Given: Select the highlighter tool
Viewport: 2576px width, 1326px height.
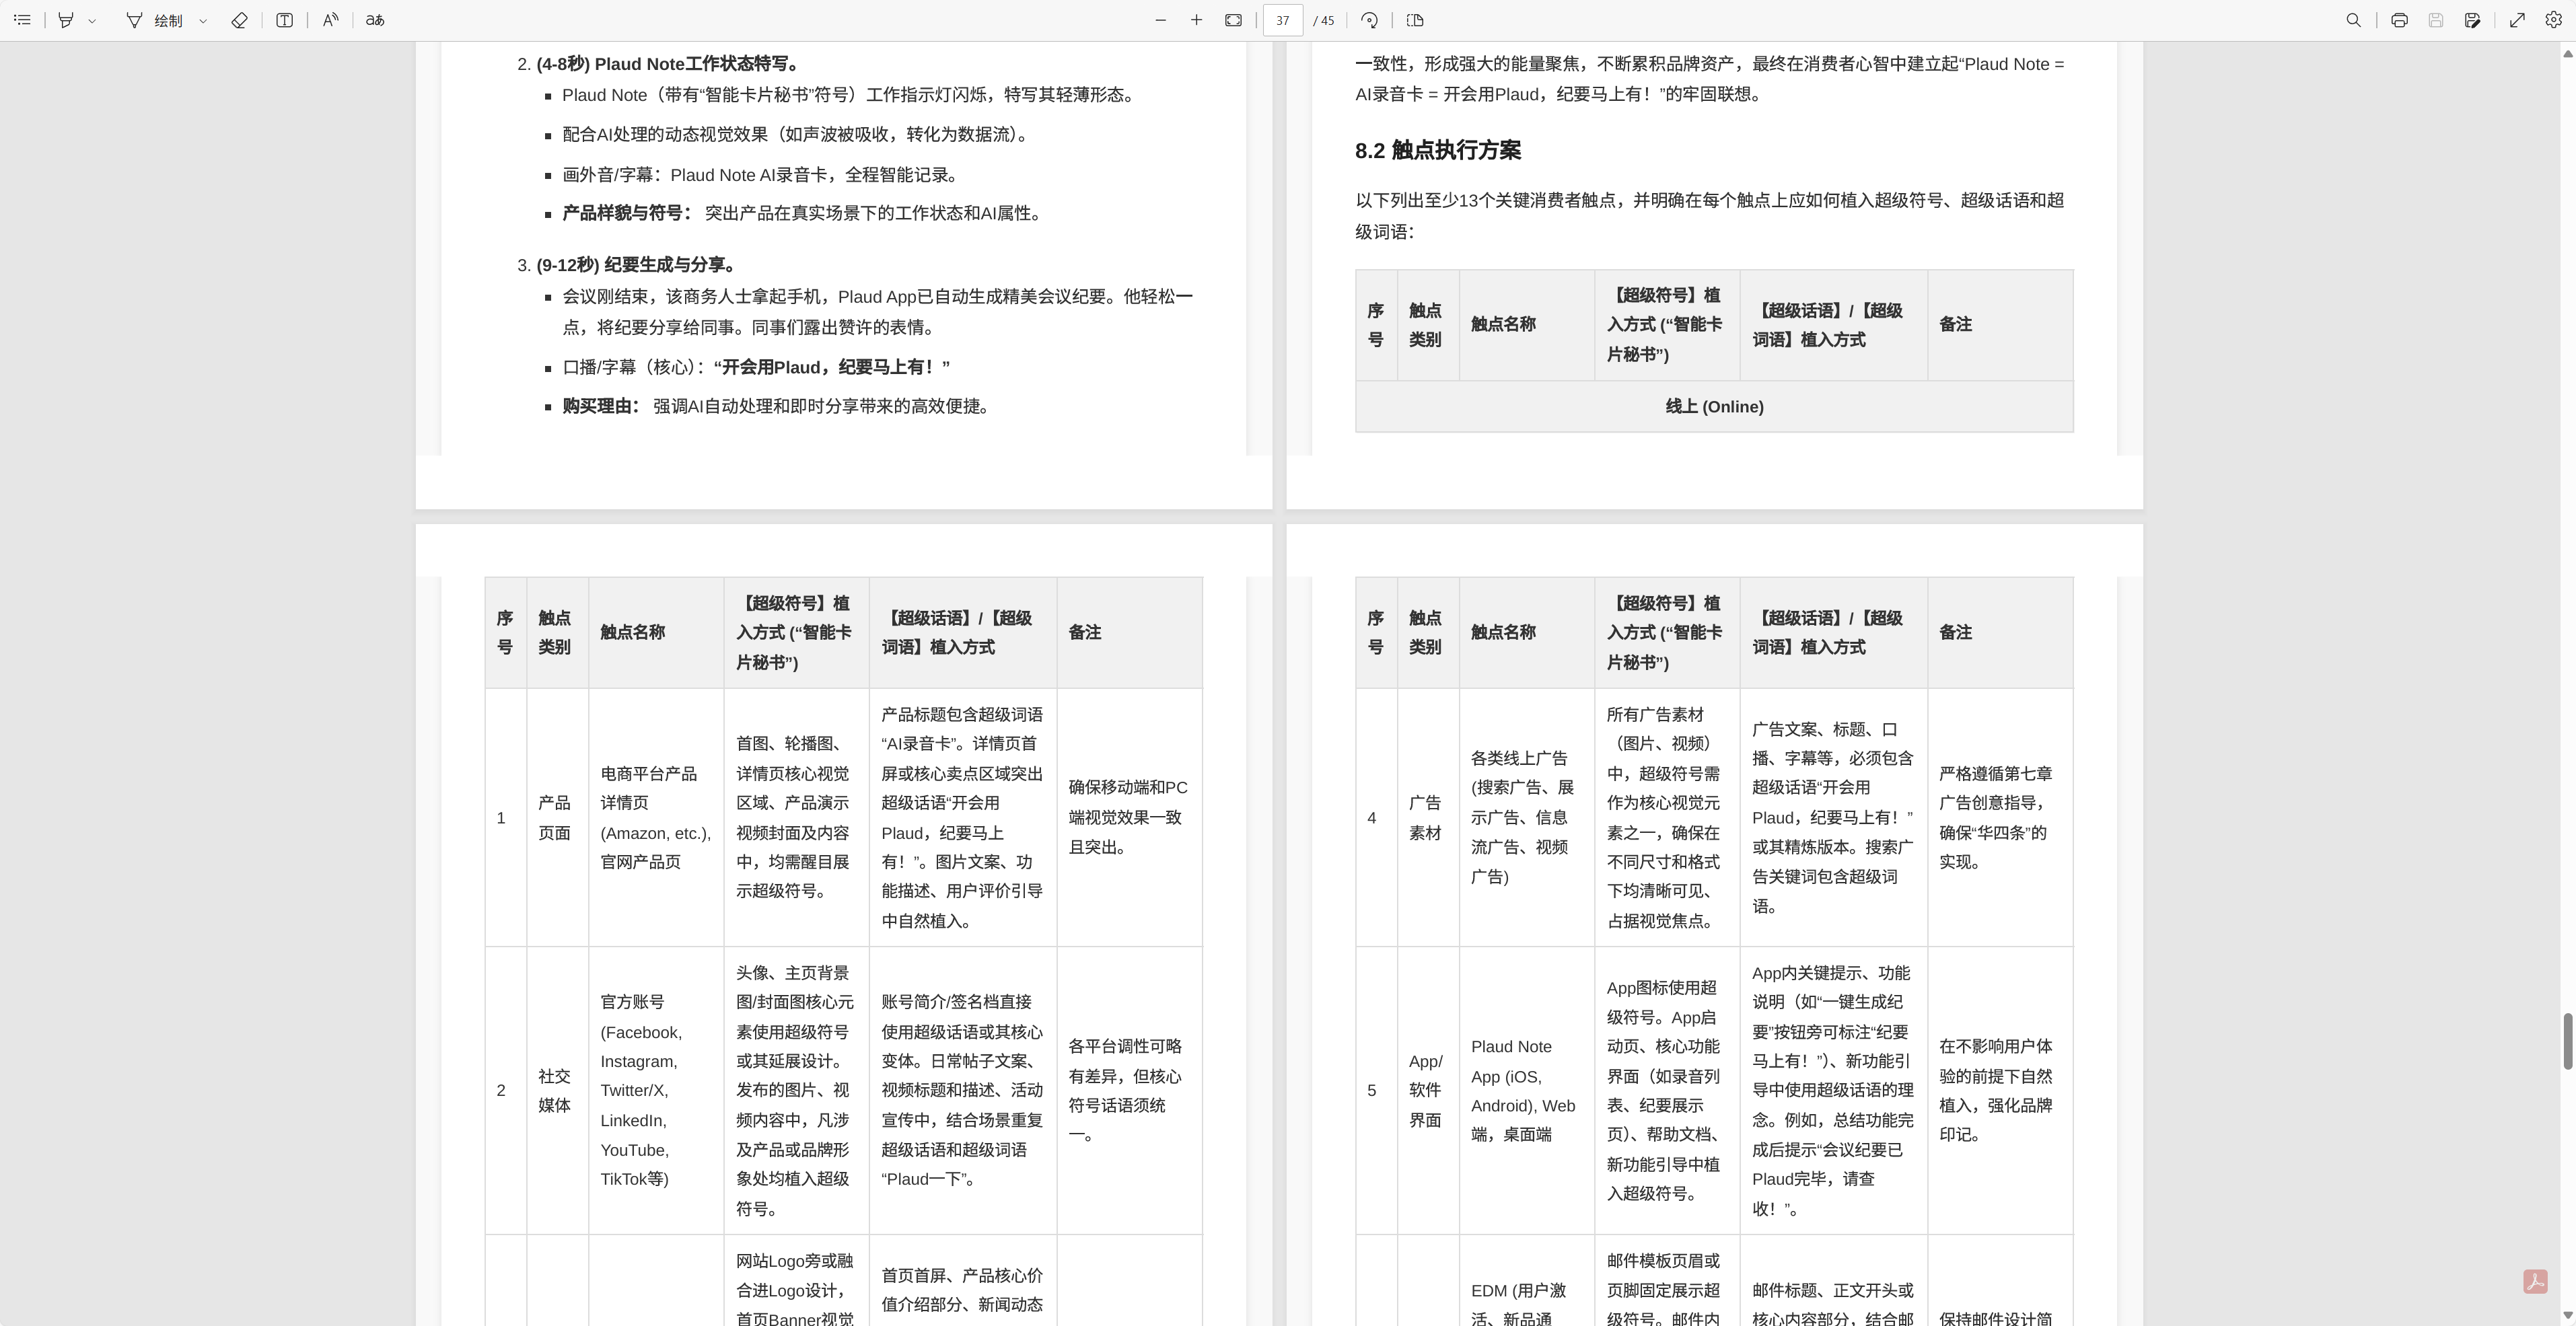Looking at the screenshot, I should tap(66, 20).
